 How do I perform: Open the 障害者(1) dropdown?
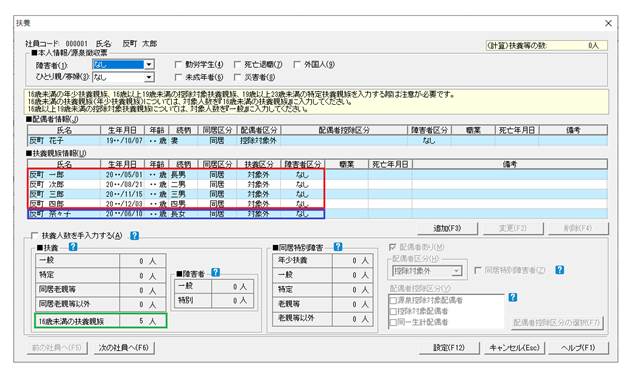click(149, 65)
